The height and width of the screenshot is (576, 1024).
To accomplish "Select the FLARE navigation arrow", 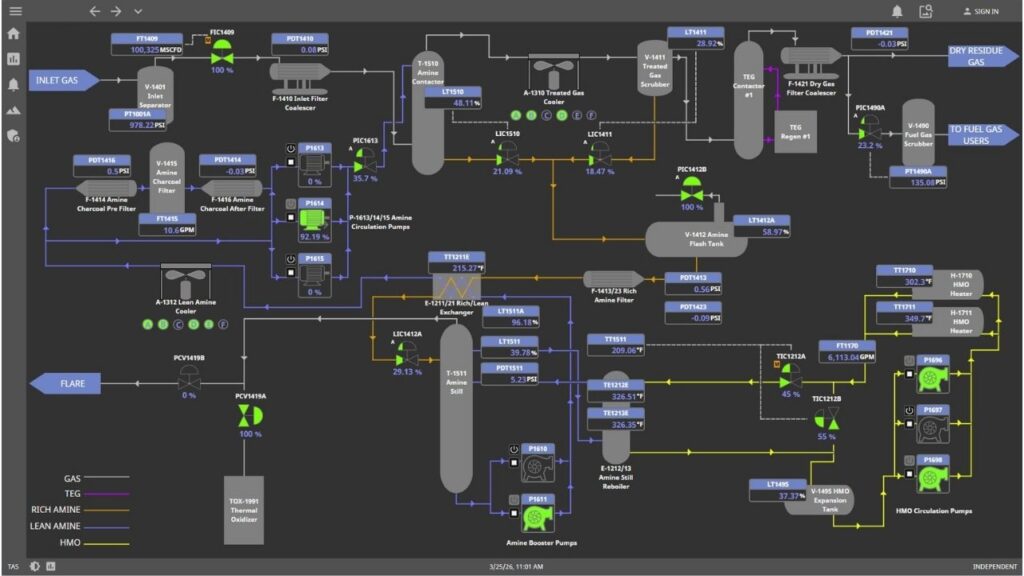I will [x=67, y=383].
